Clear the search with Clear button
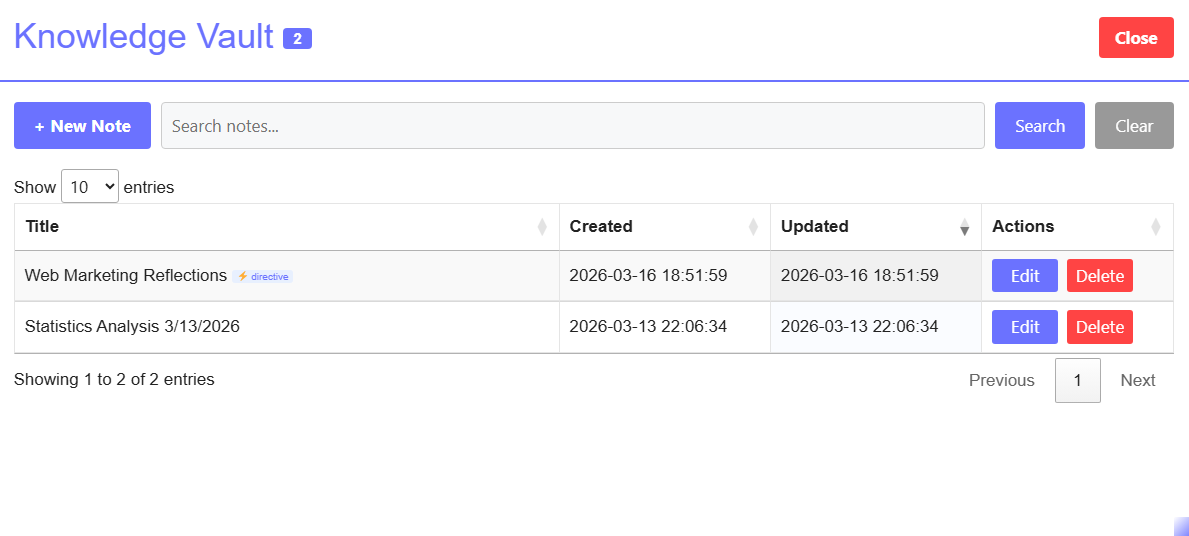This screenshot has width=1189, height=536. point(1134,126)
